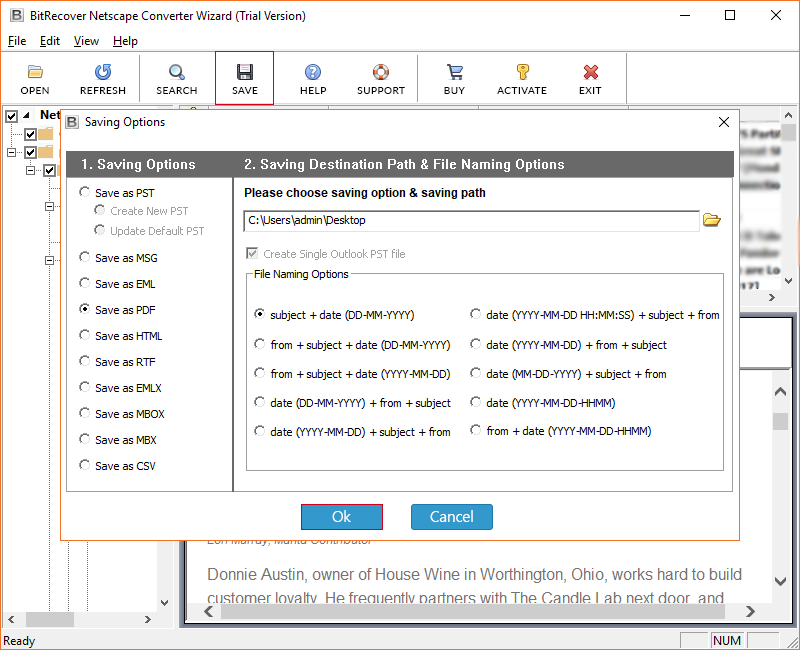Open the Edit menu
This screenshot has height=650, width=800.
click(49, 41)
